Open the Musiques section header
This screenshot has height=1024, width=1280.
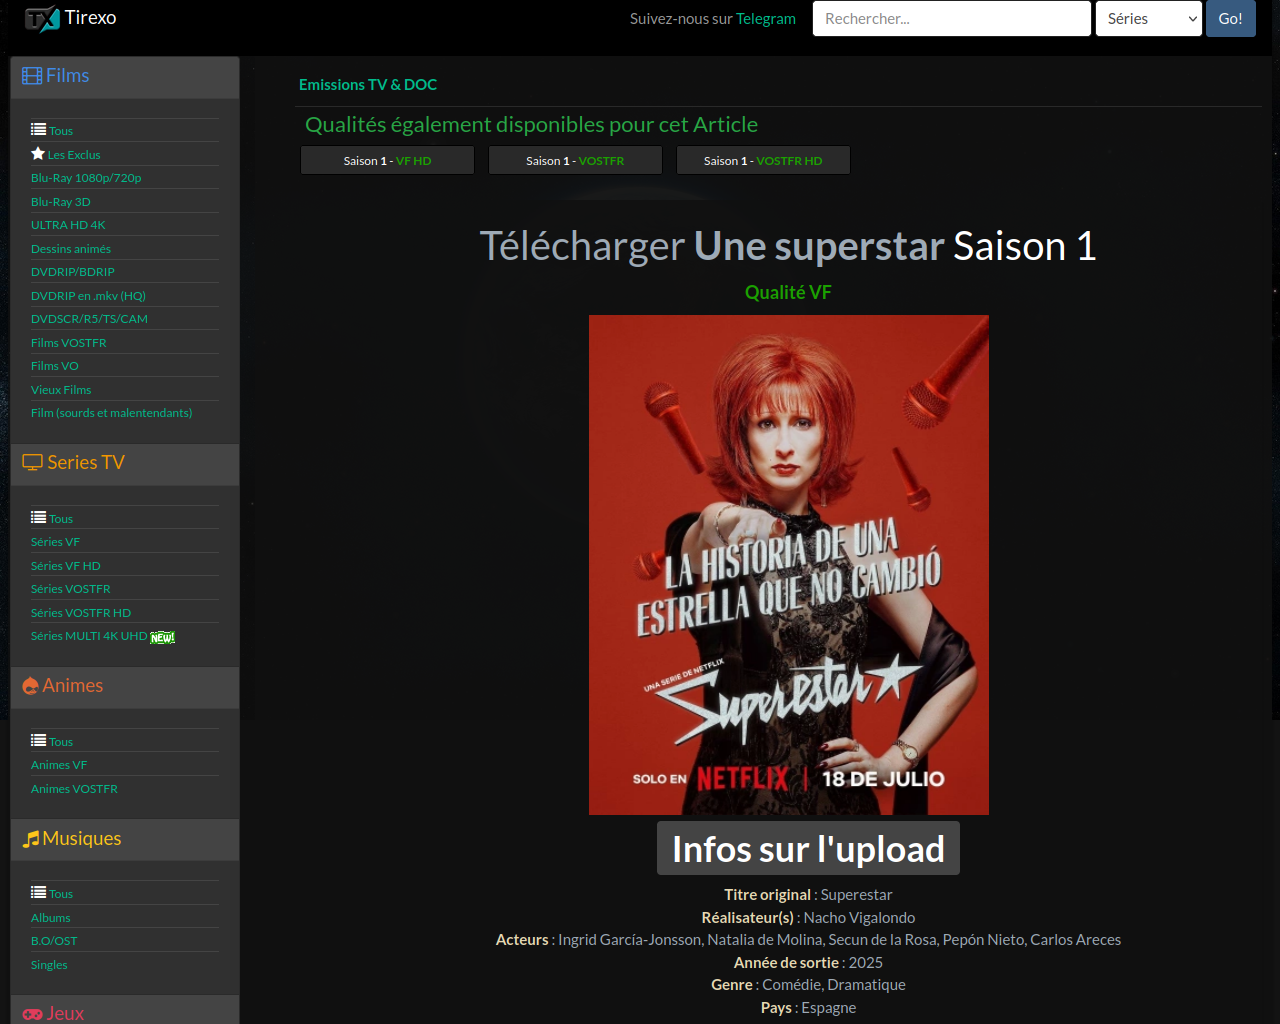tap(125, 840)
